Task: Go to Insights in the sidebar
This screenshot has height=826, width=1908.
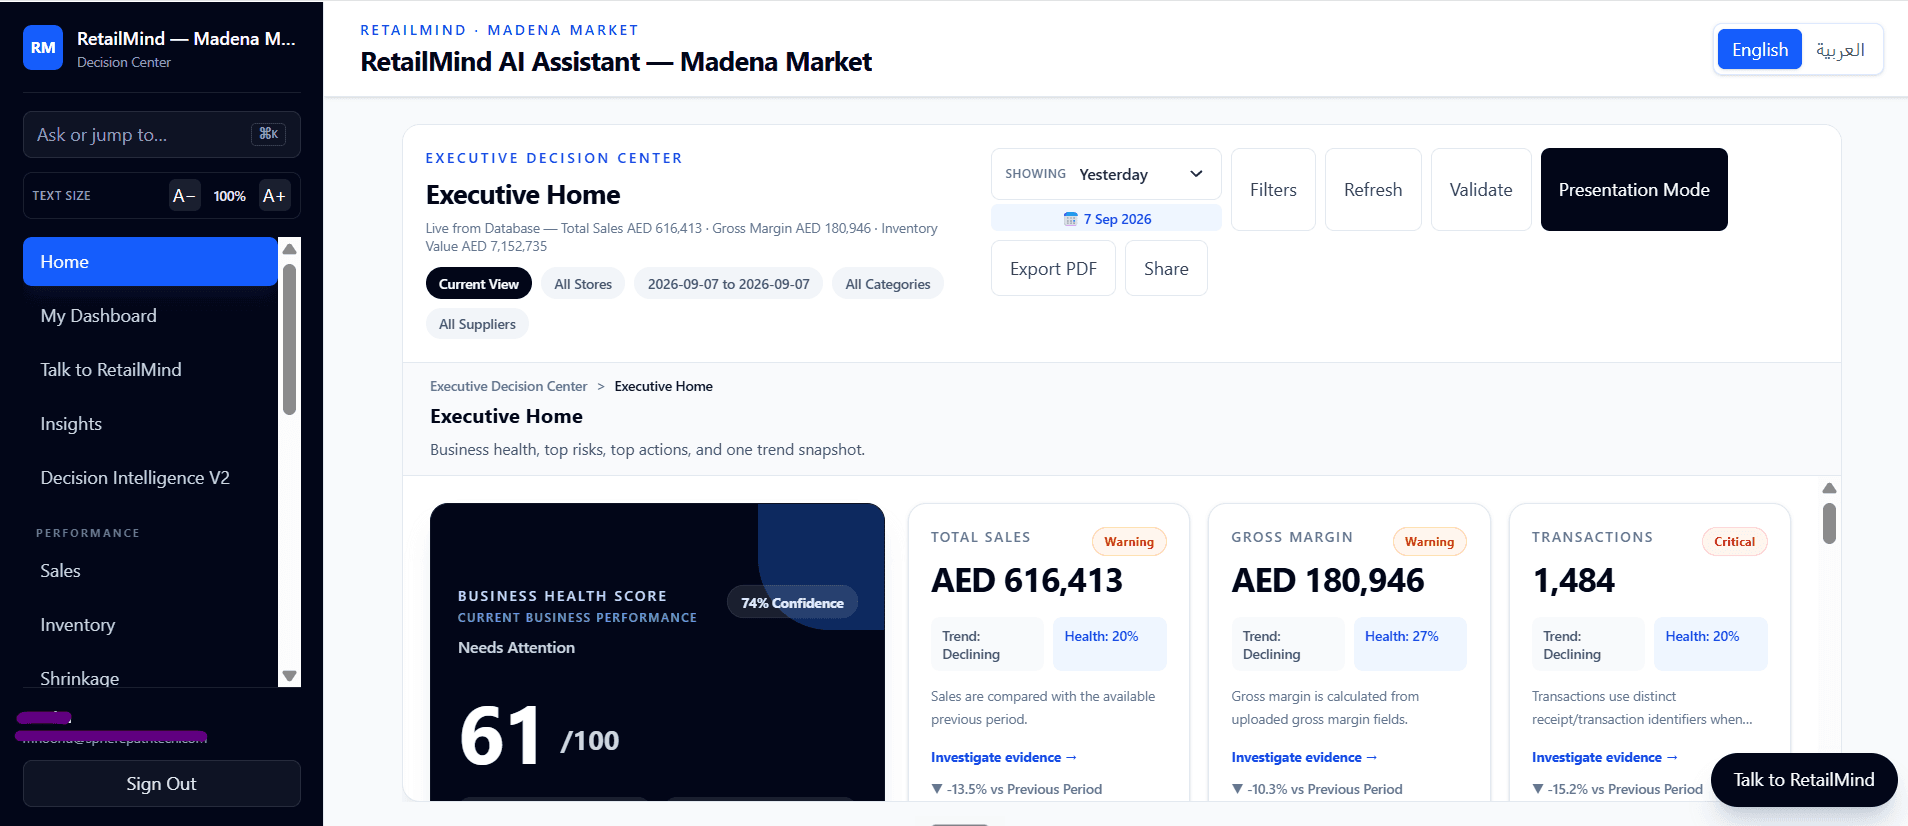Action: point(150,424)
